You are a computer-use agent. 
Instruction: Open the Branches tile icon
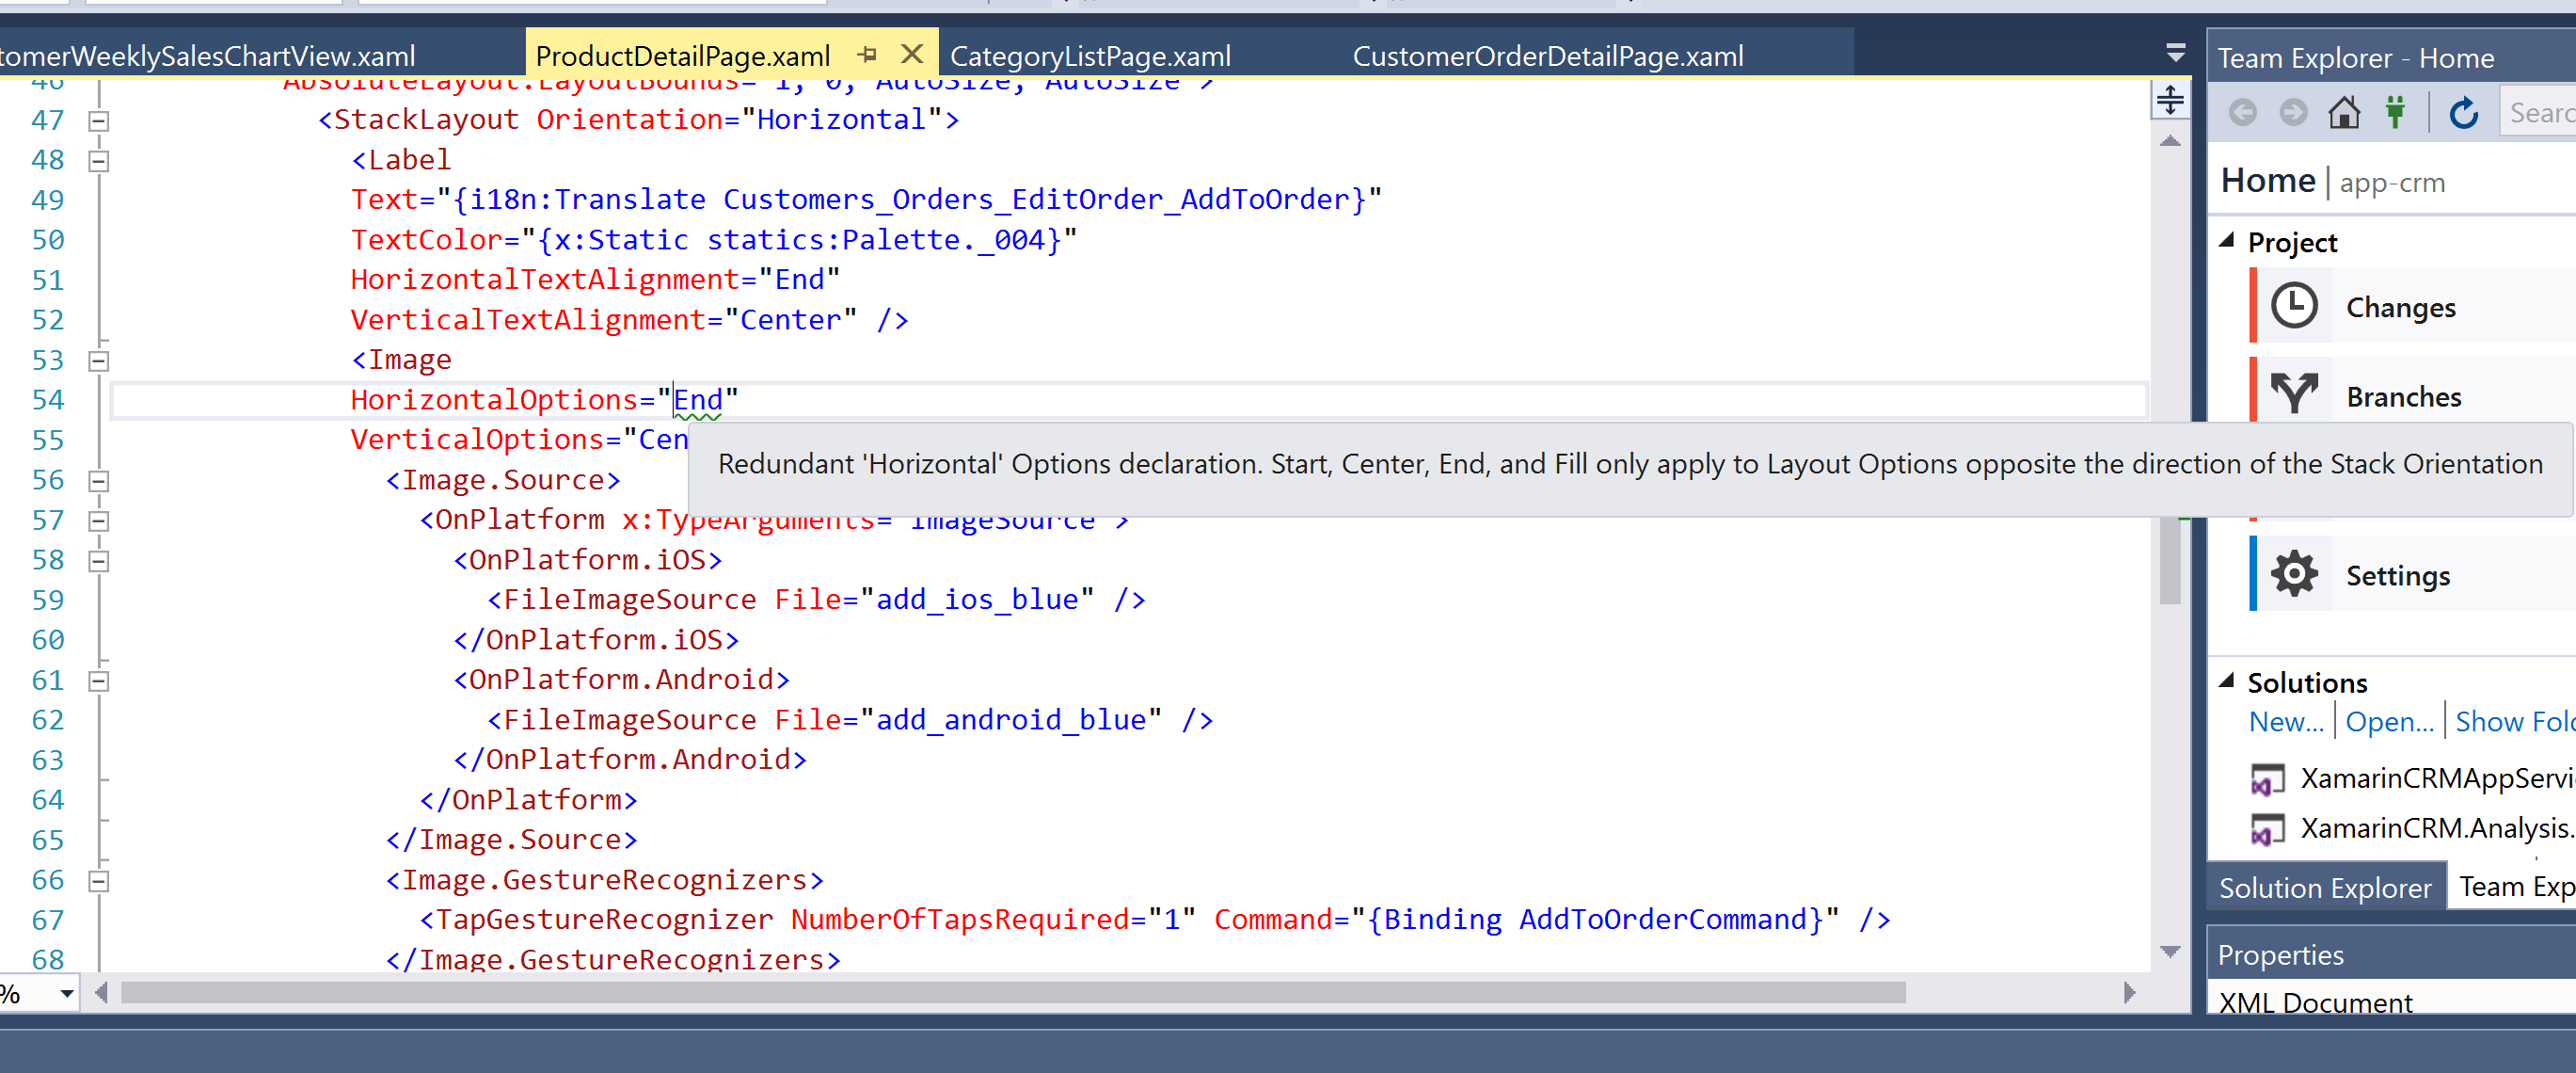click(x=2294, y=395)
